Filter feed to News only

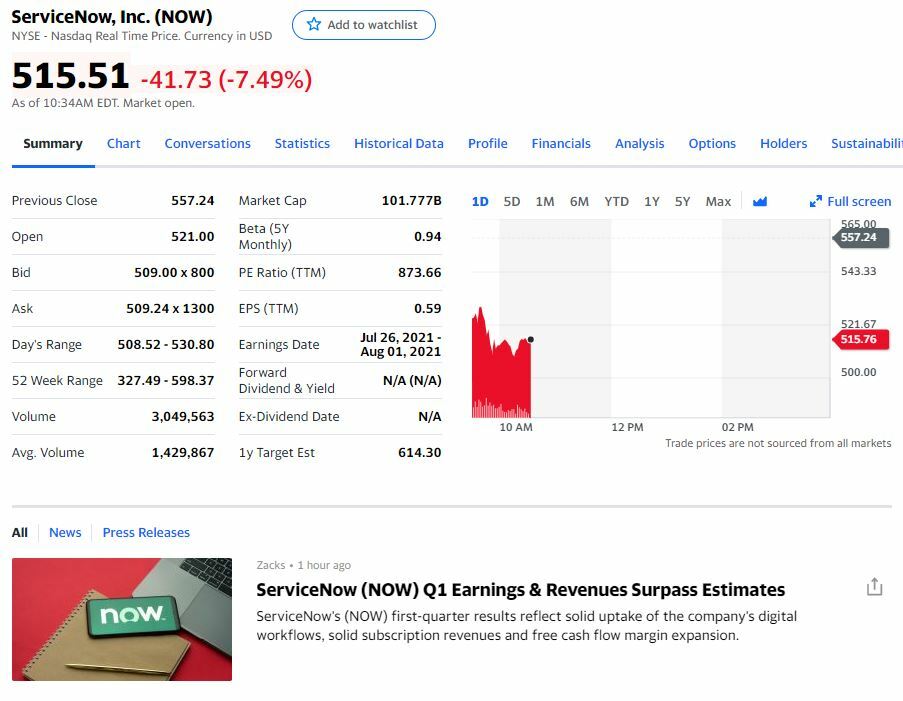coord(65,532)
